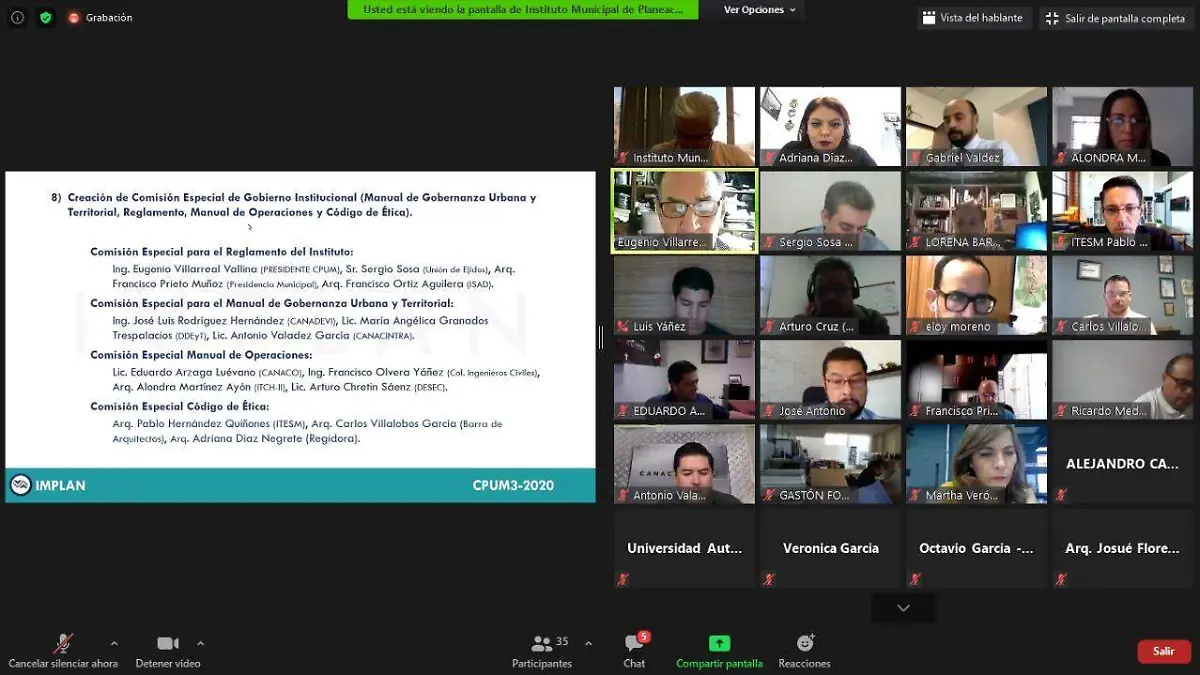
Task: Click Salir de pantalla completa
Action: point(1115,18)
